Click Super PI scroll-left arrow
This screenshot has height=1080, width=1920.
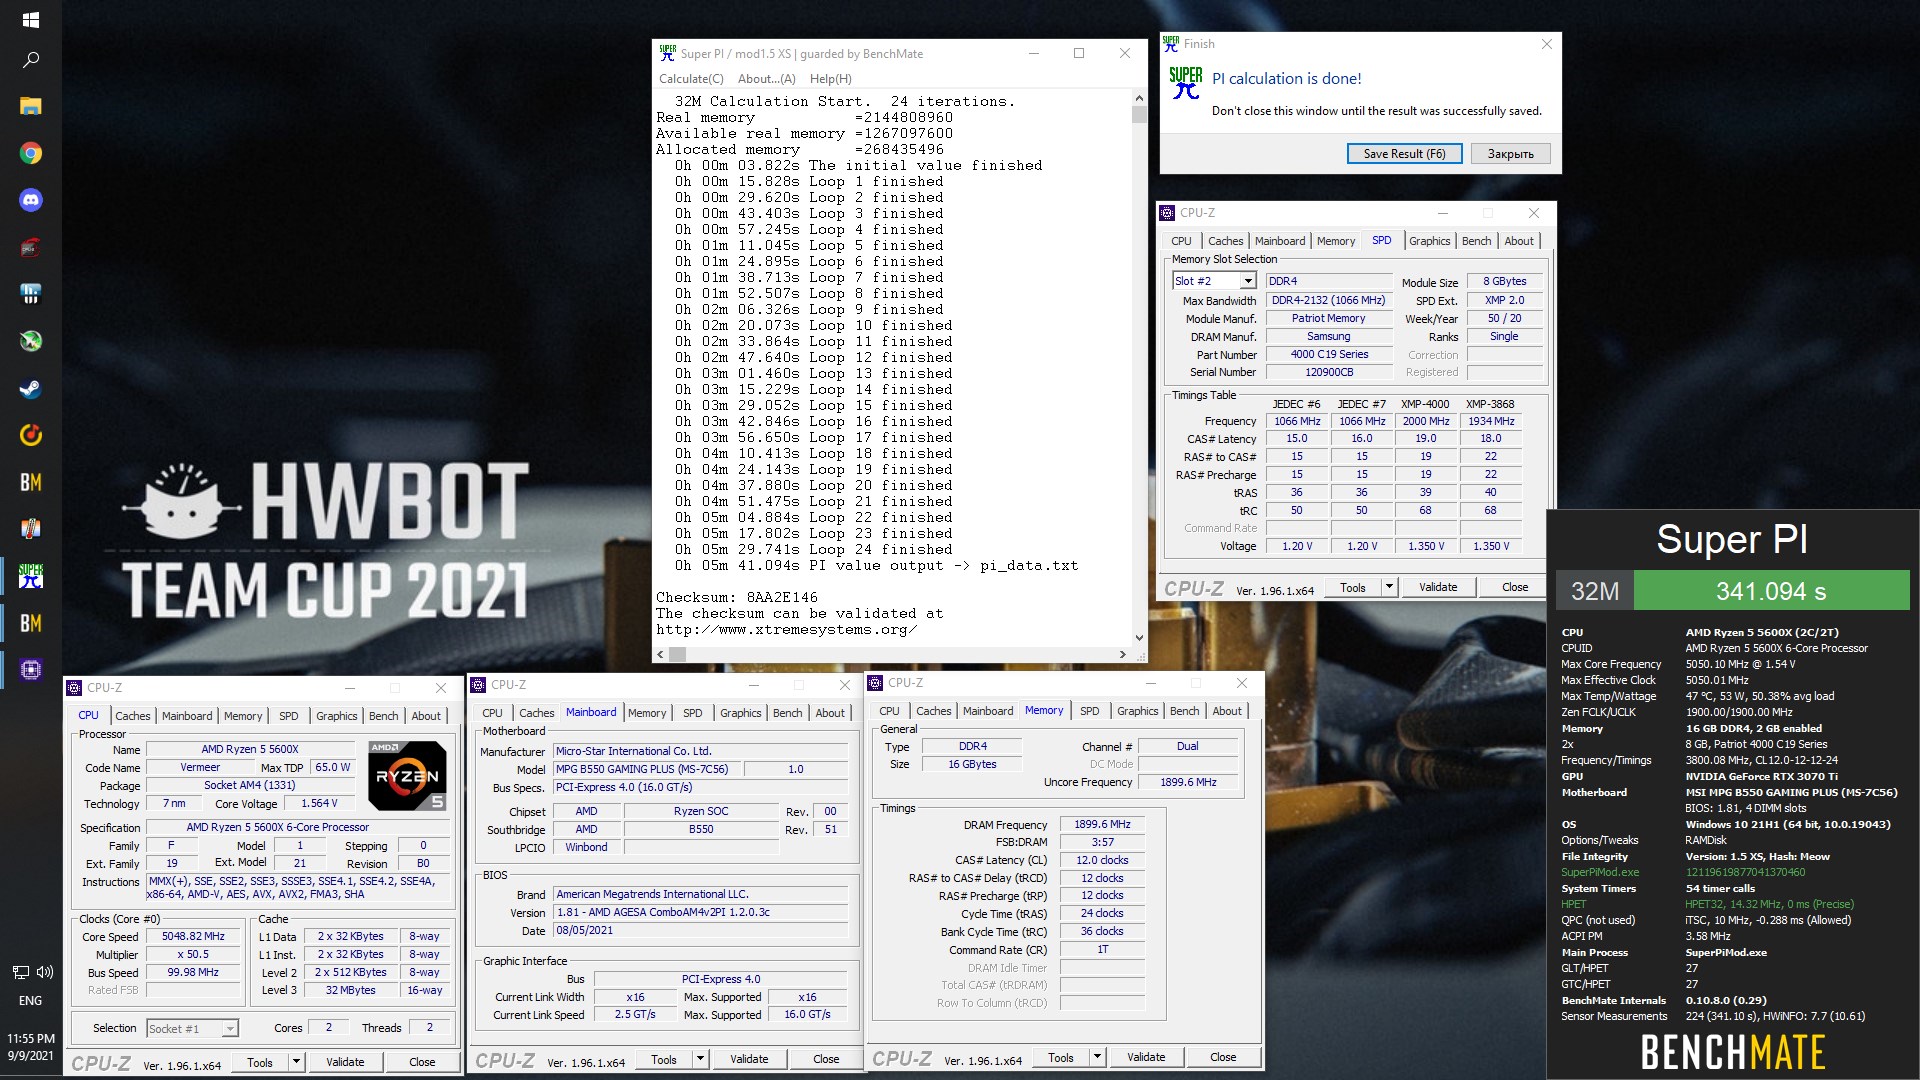pyautogui.click(x=660, y=655)
